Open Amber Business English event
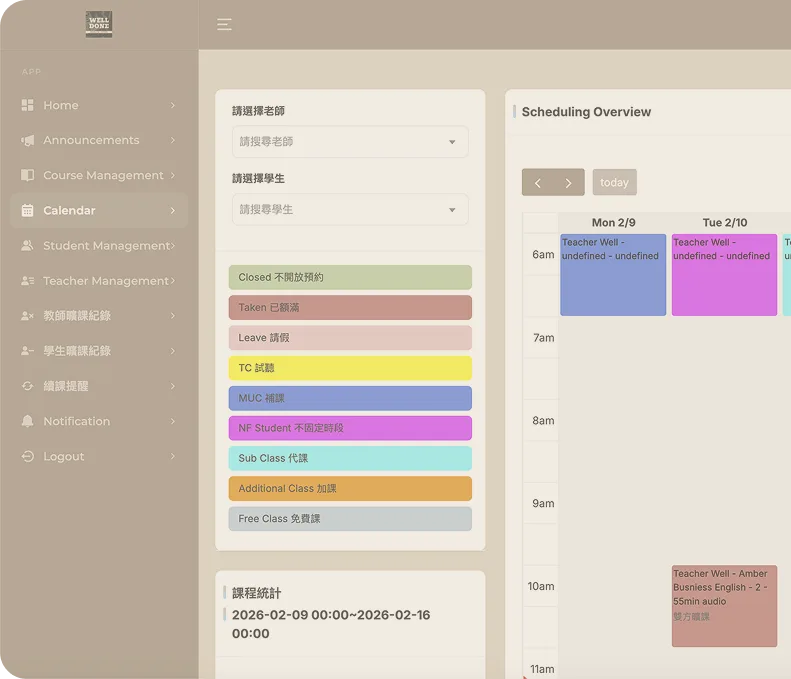Screen dimensions: 791x679 (x=724, y=606)
